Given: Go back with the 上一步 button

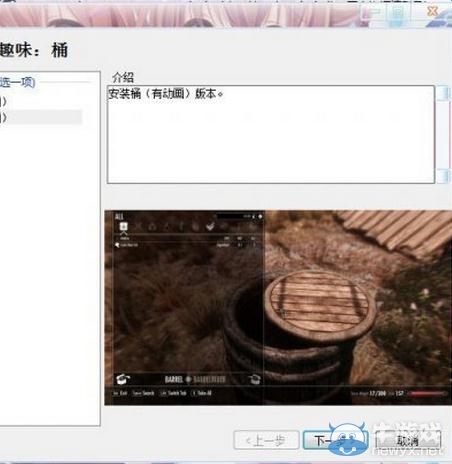Looking at the screenshot, I should tap(266, 440).
